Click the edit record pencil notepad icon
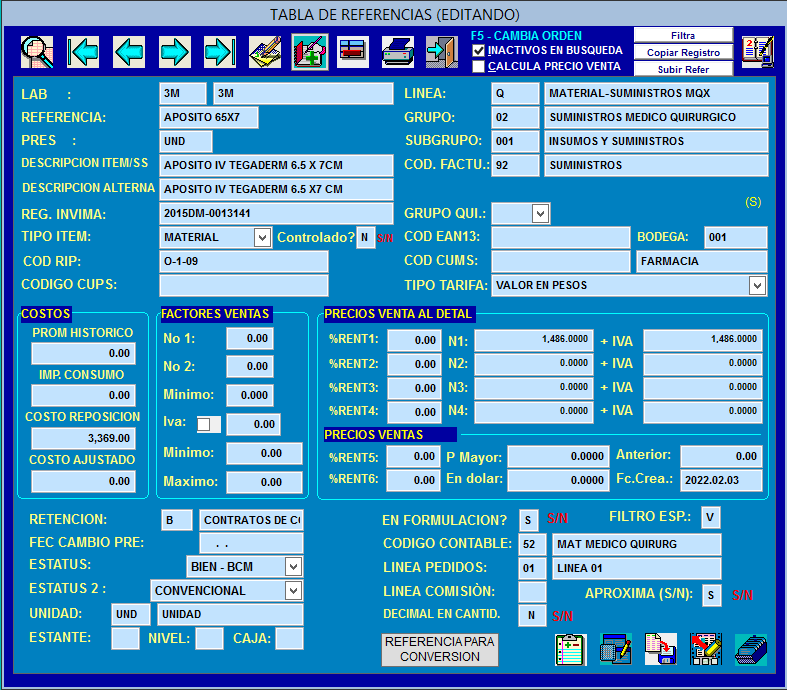 pyautogui.click(x=265, y=52)
